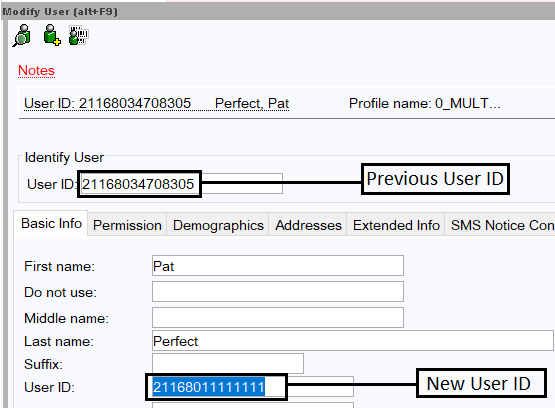Image resolution: width=555 pixels, height=408 pixels.
Task: Open the Perfect, Pat name link
Action: tap(252, 103)
